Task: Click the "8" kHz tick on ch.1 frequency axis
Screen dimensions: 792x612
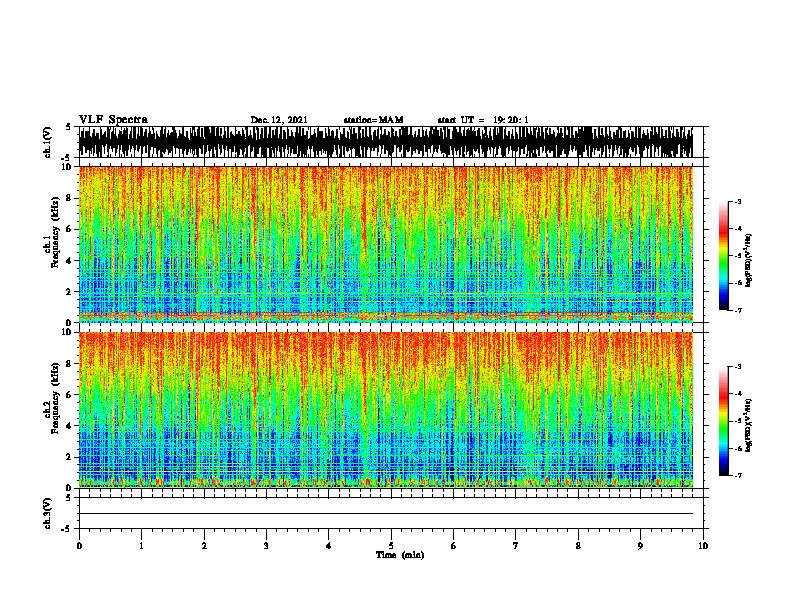Action: [x=70, y=198]
